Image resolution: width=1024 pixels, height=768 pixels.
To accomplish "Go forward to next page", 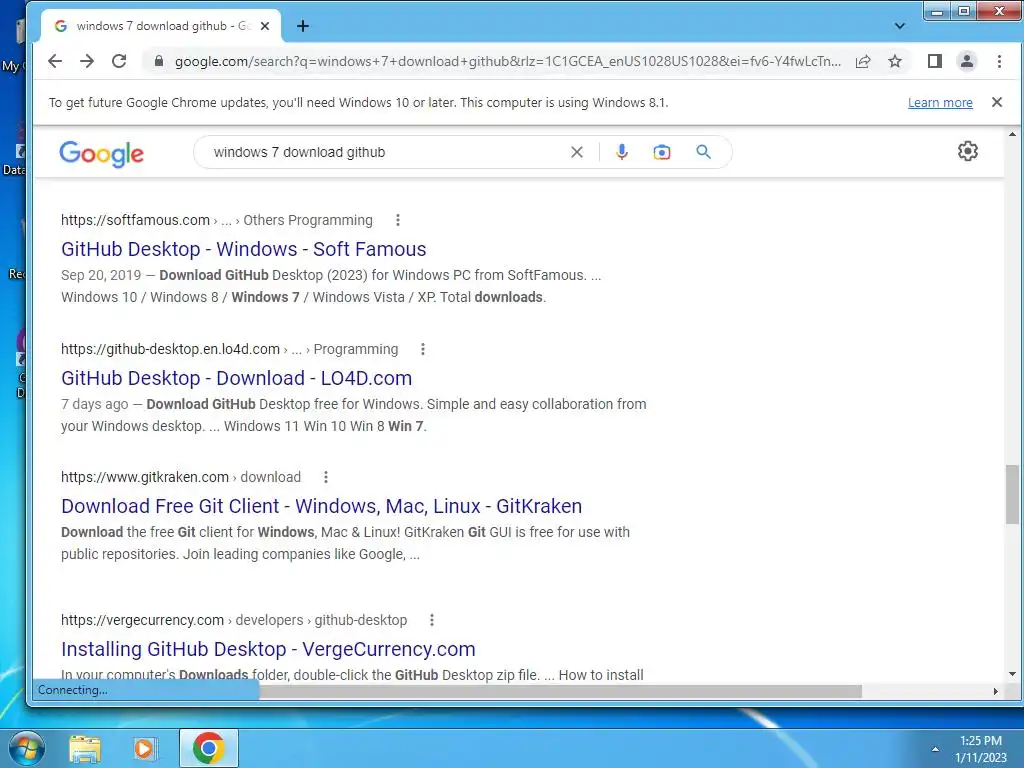I will click(87, 61).
